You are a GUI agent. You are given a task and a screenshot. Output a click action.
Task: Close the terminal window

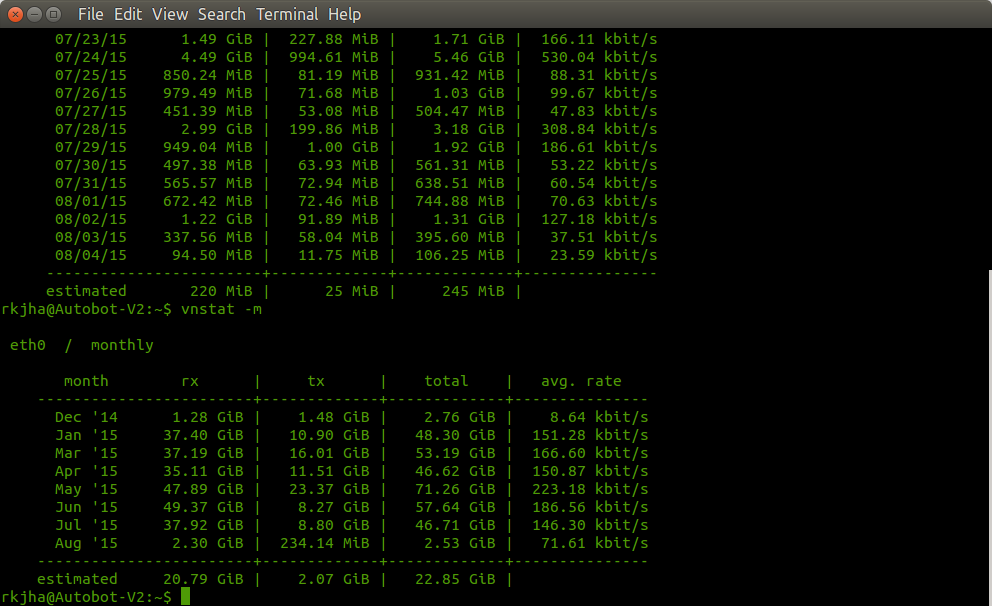pos(16,14)
